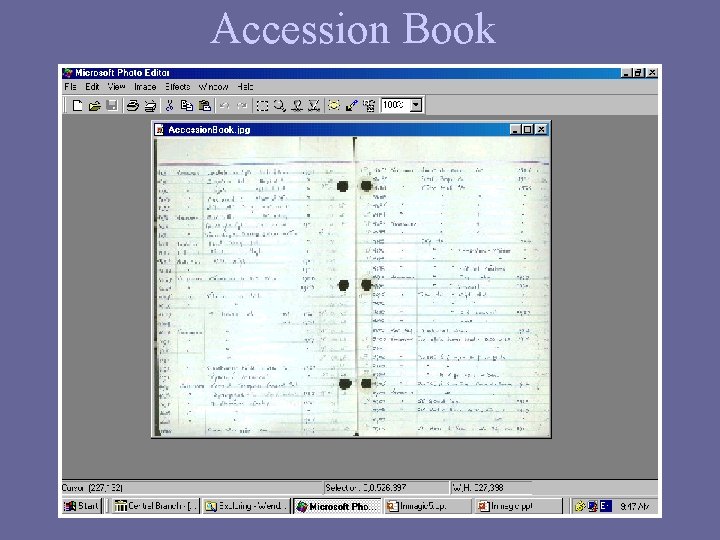Click the W,H dimensions status field
This screenshot has width=720, height=540.
pos(491,488)
